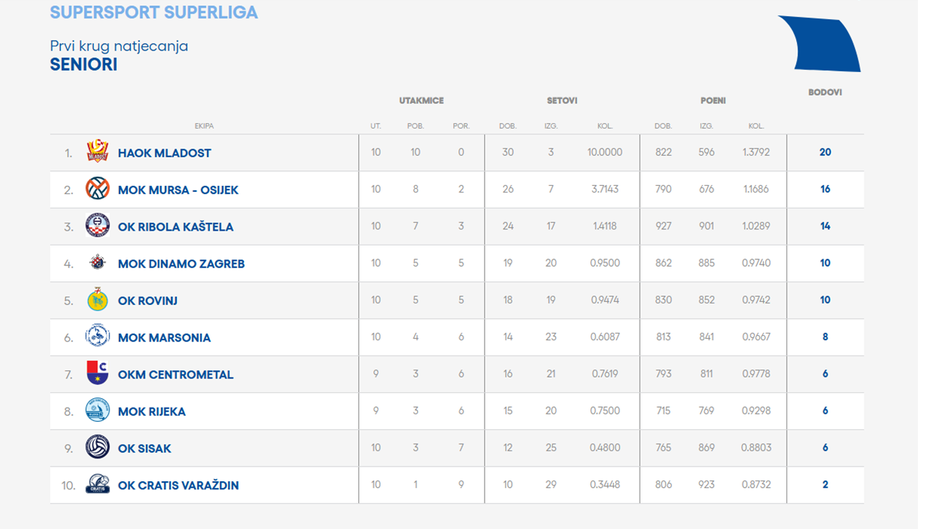The width and height of the screenshot is (940, 529).
Task: Click the OKM Centrometal team logo
Action: coord(97,374)
